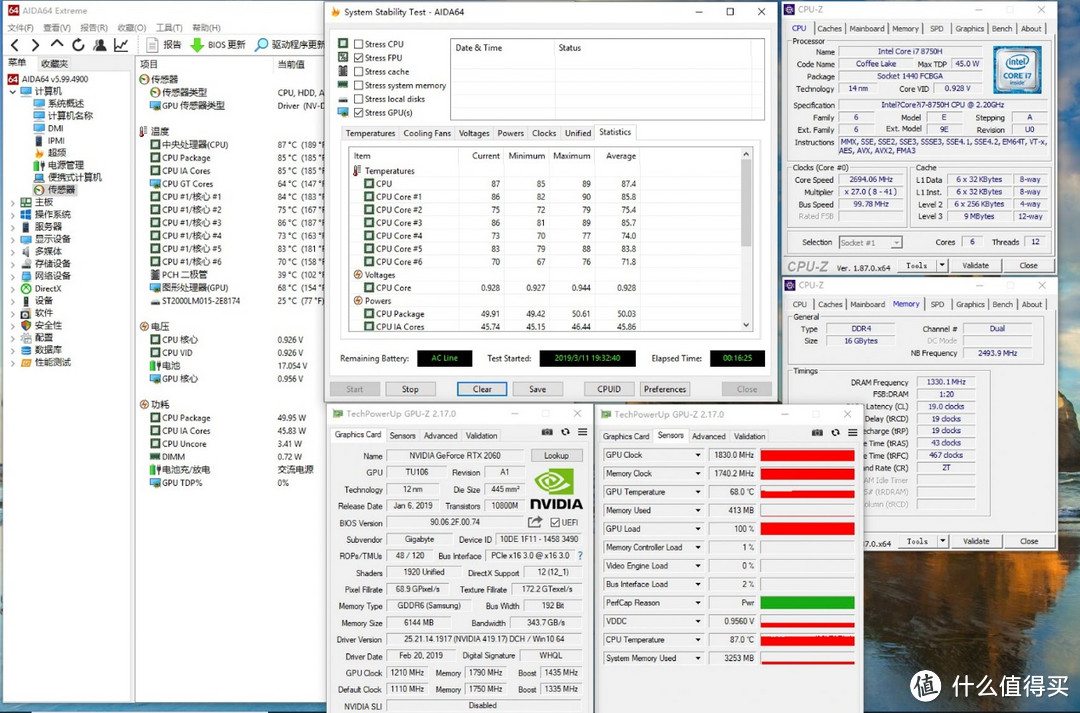Open the GPU Temperature sensor dropdown
Image resolution: width=1080 pixels, height=713 pixels.
coord(698,493)
